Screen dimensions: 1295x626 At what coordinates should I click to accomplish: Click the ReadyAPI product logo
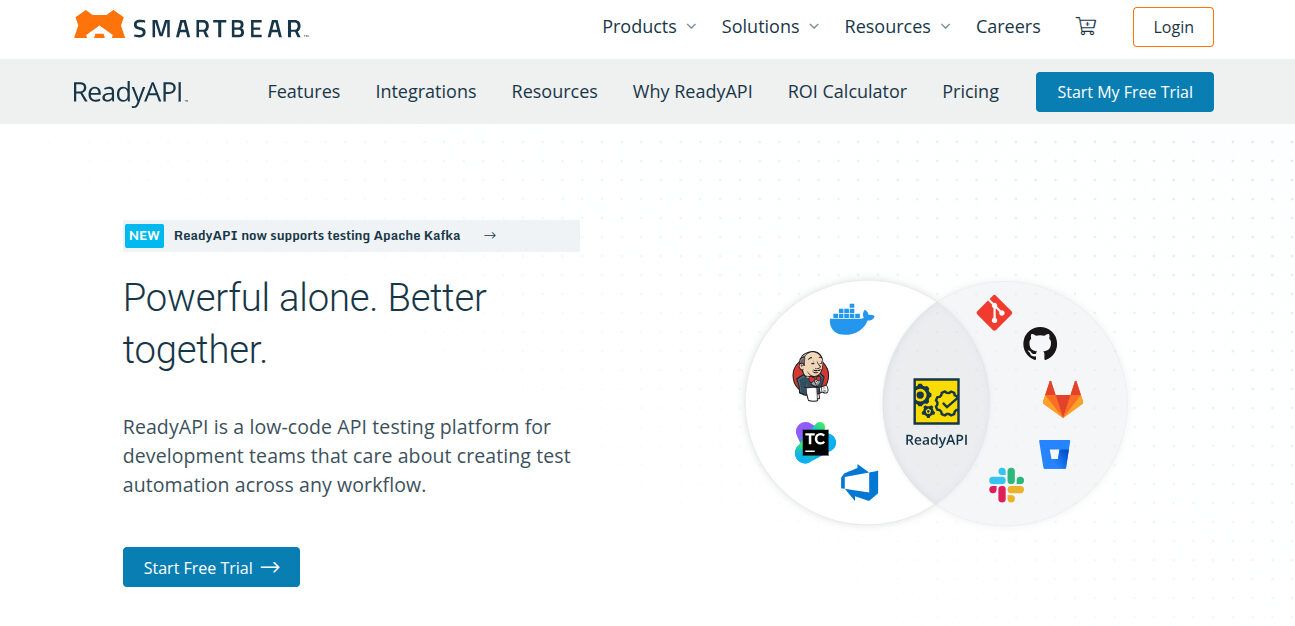130,92
